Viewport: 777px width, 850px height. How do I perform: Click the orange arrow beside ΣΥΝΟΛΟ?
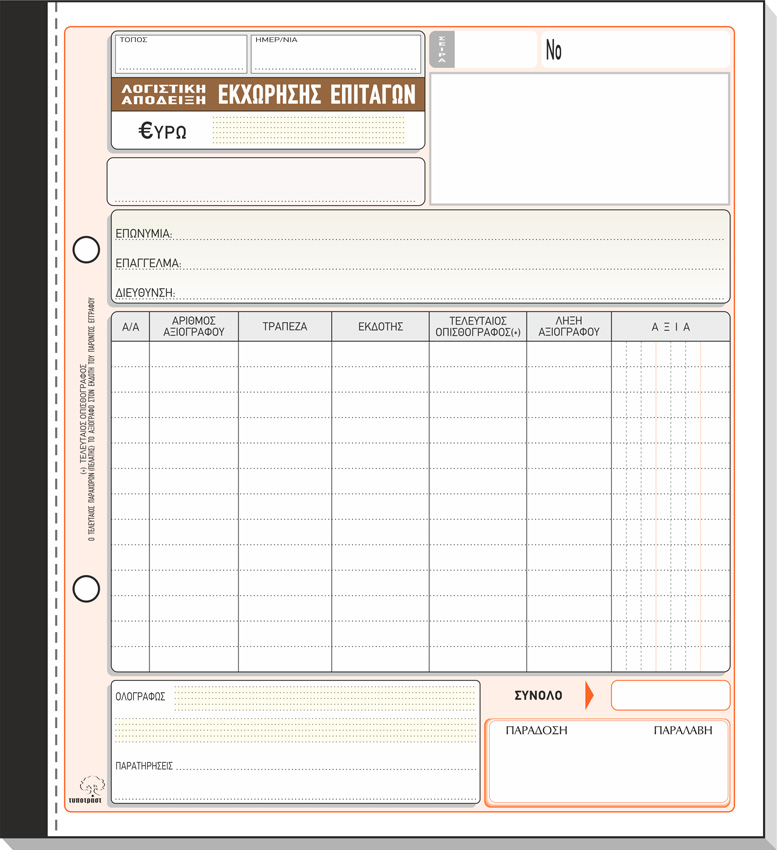589,695
